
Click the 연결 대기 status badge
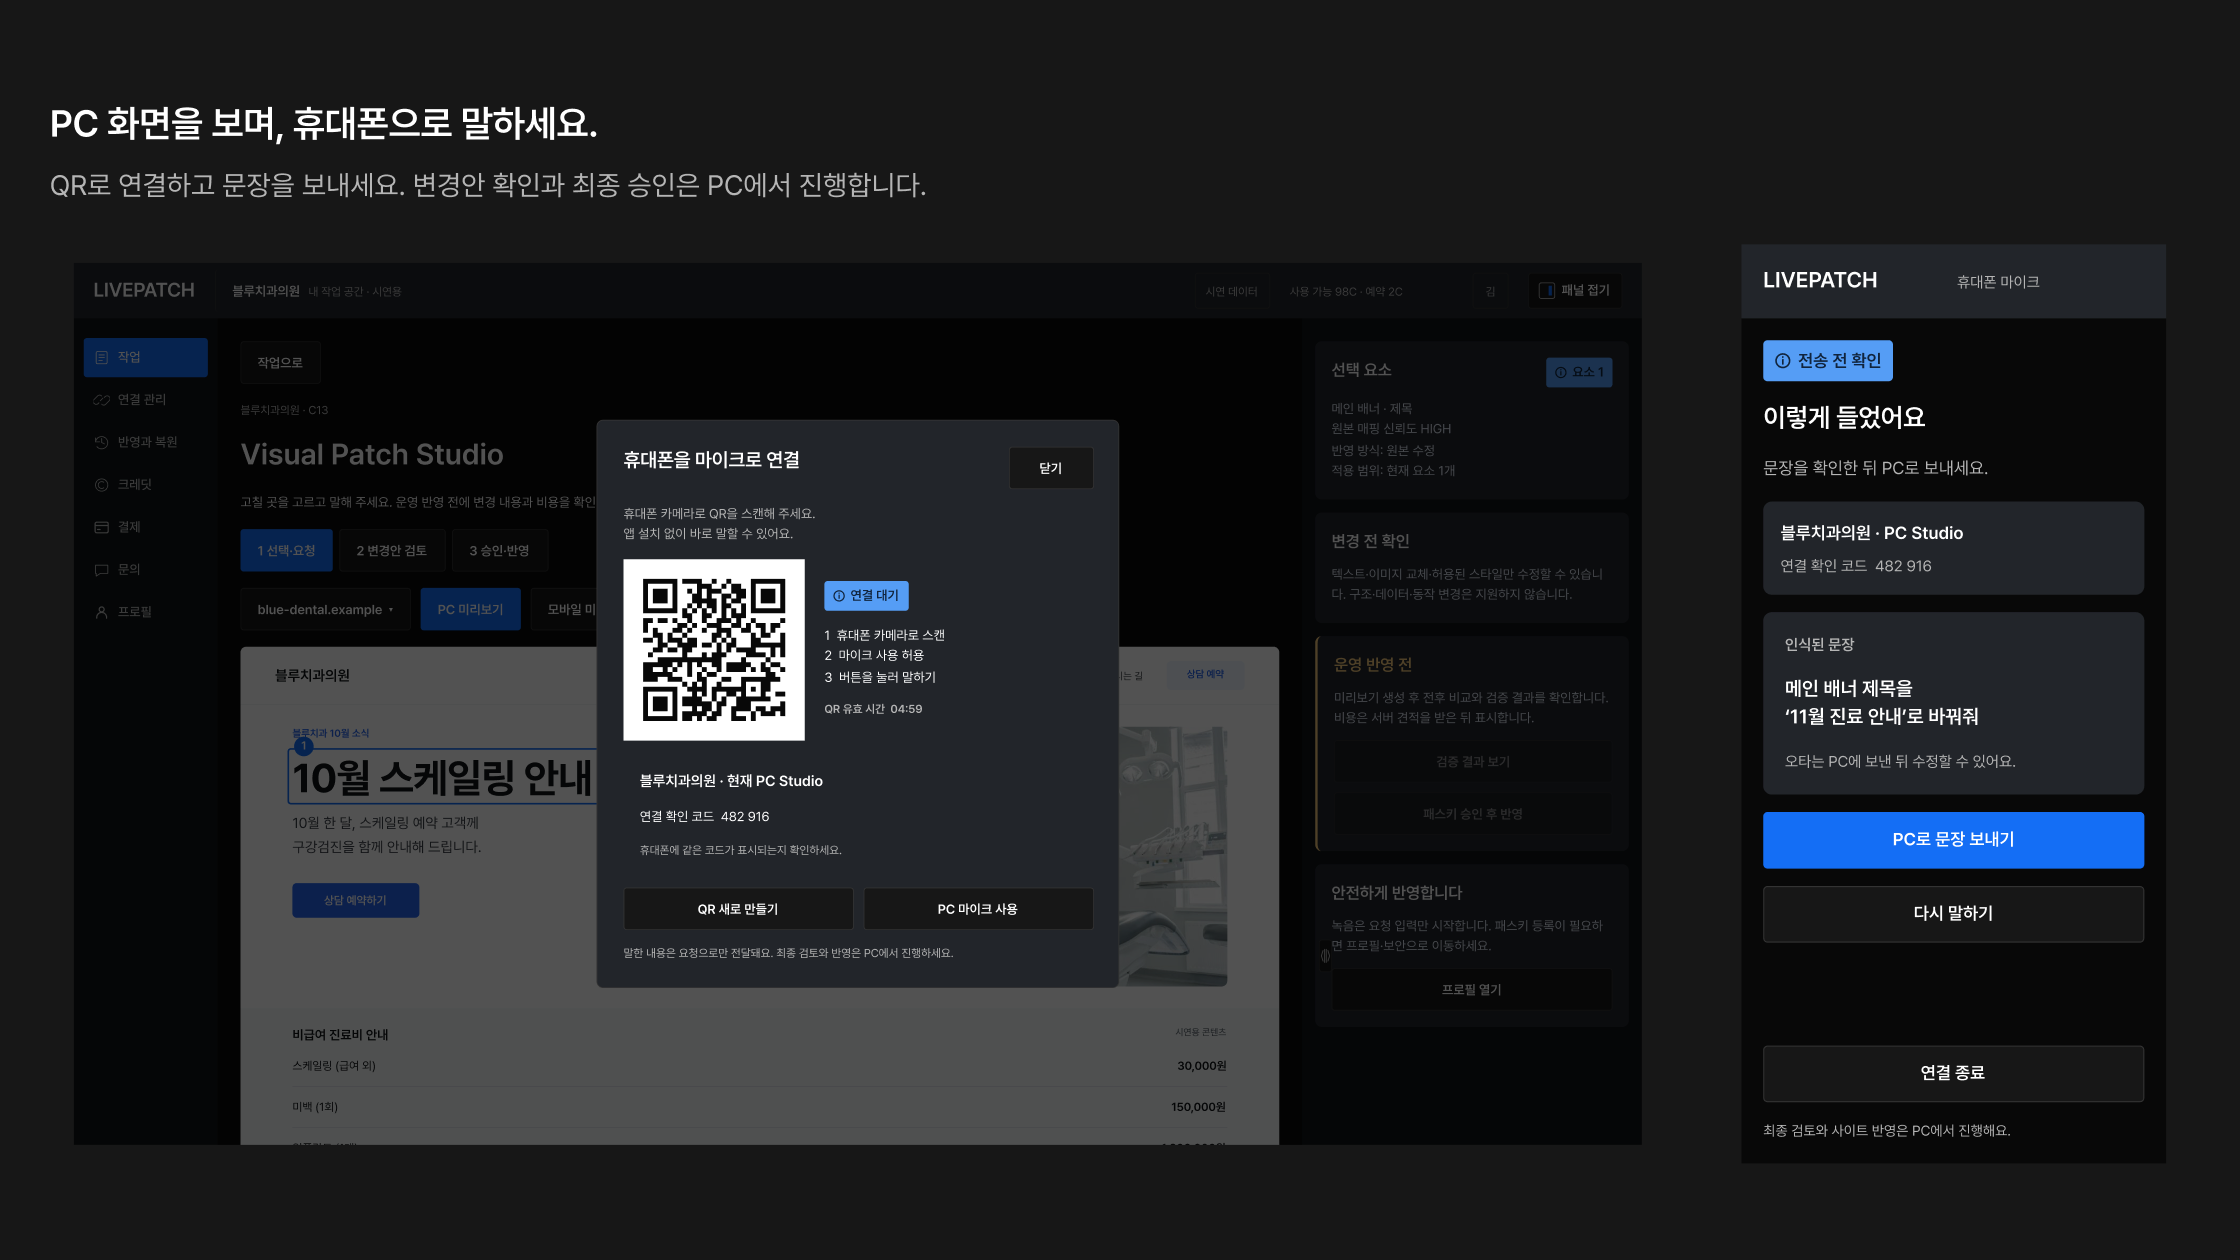tap(866, 596)
